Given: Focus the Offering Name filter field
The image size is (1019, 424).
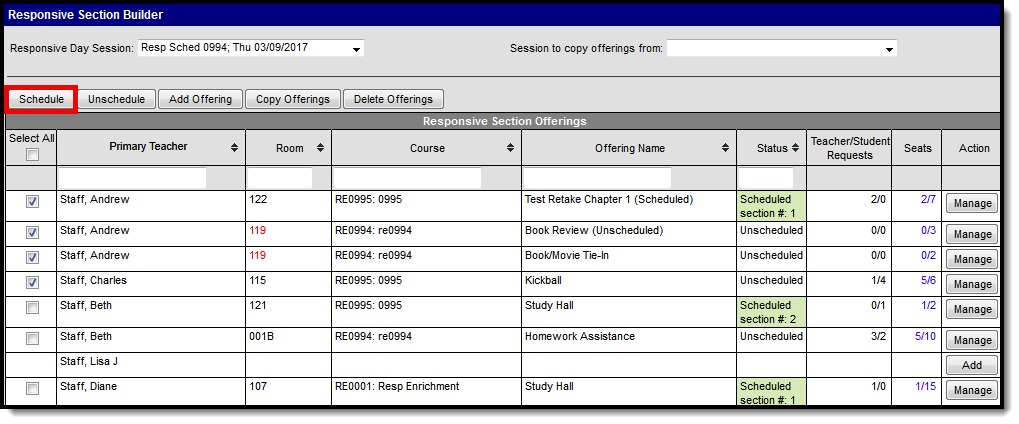Looking at the screenshot, I should click(597, 178).
